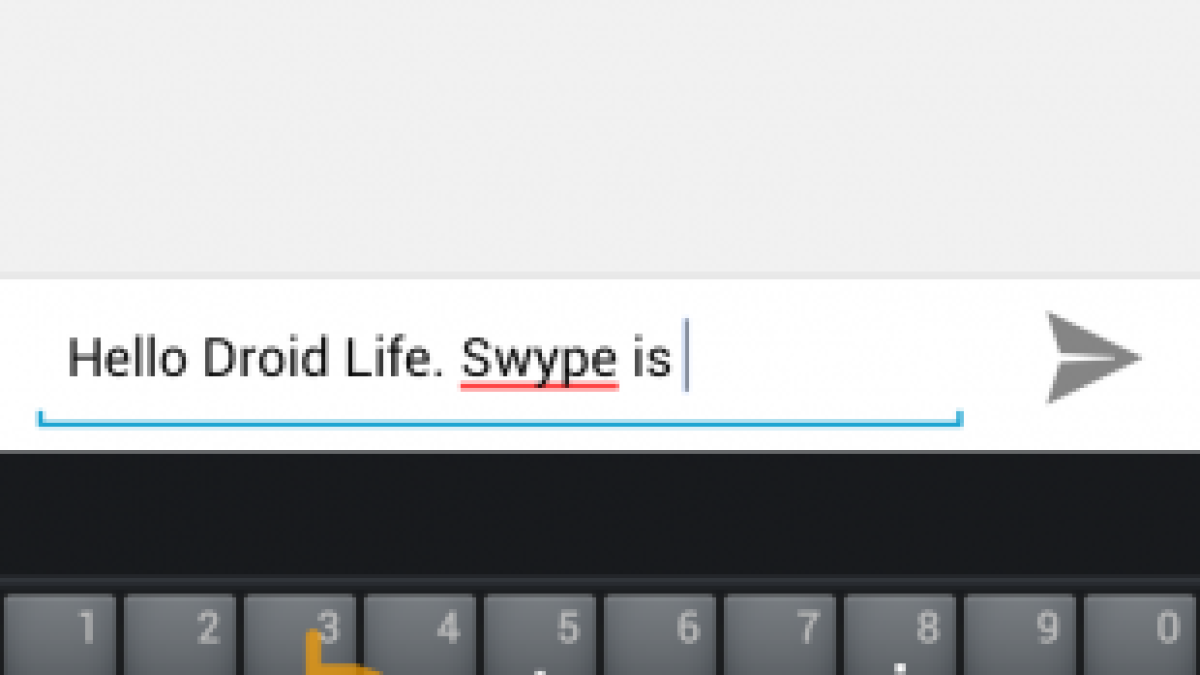The height and width of the screenshot is (675, 1200).
Task: Tap the empty gray conversation area
Action: coord(600,136)
